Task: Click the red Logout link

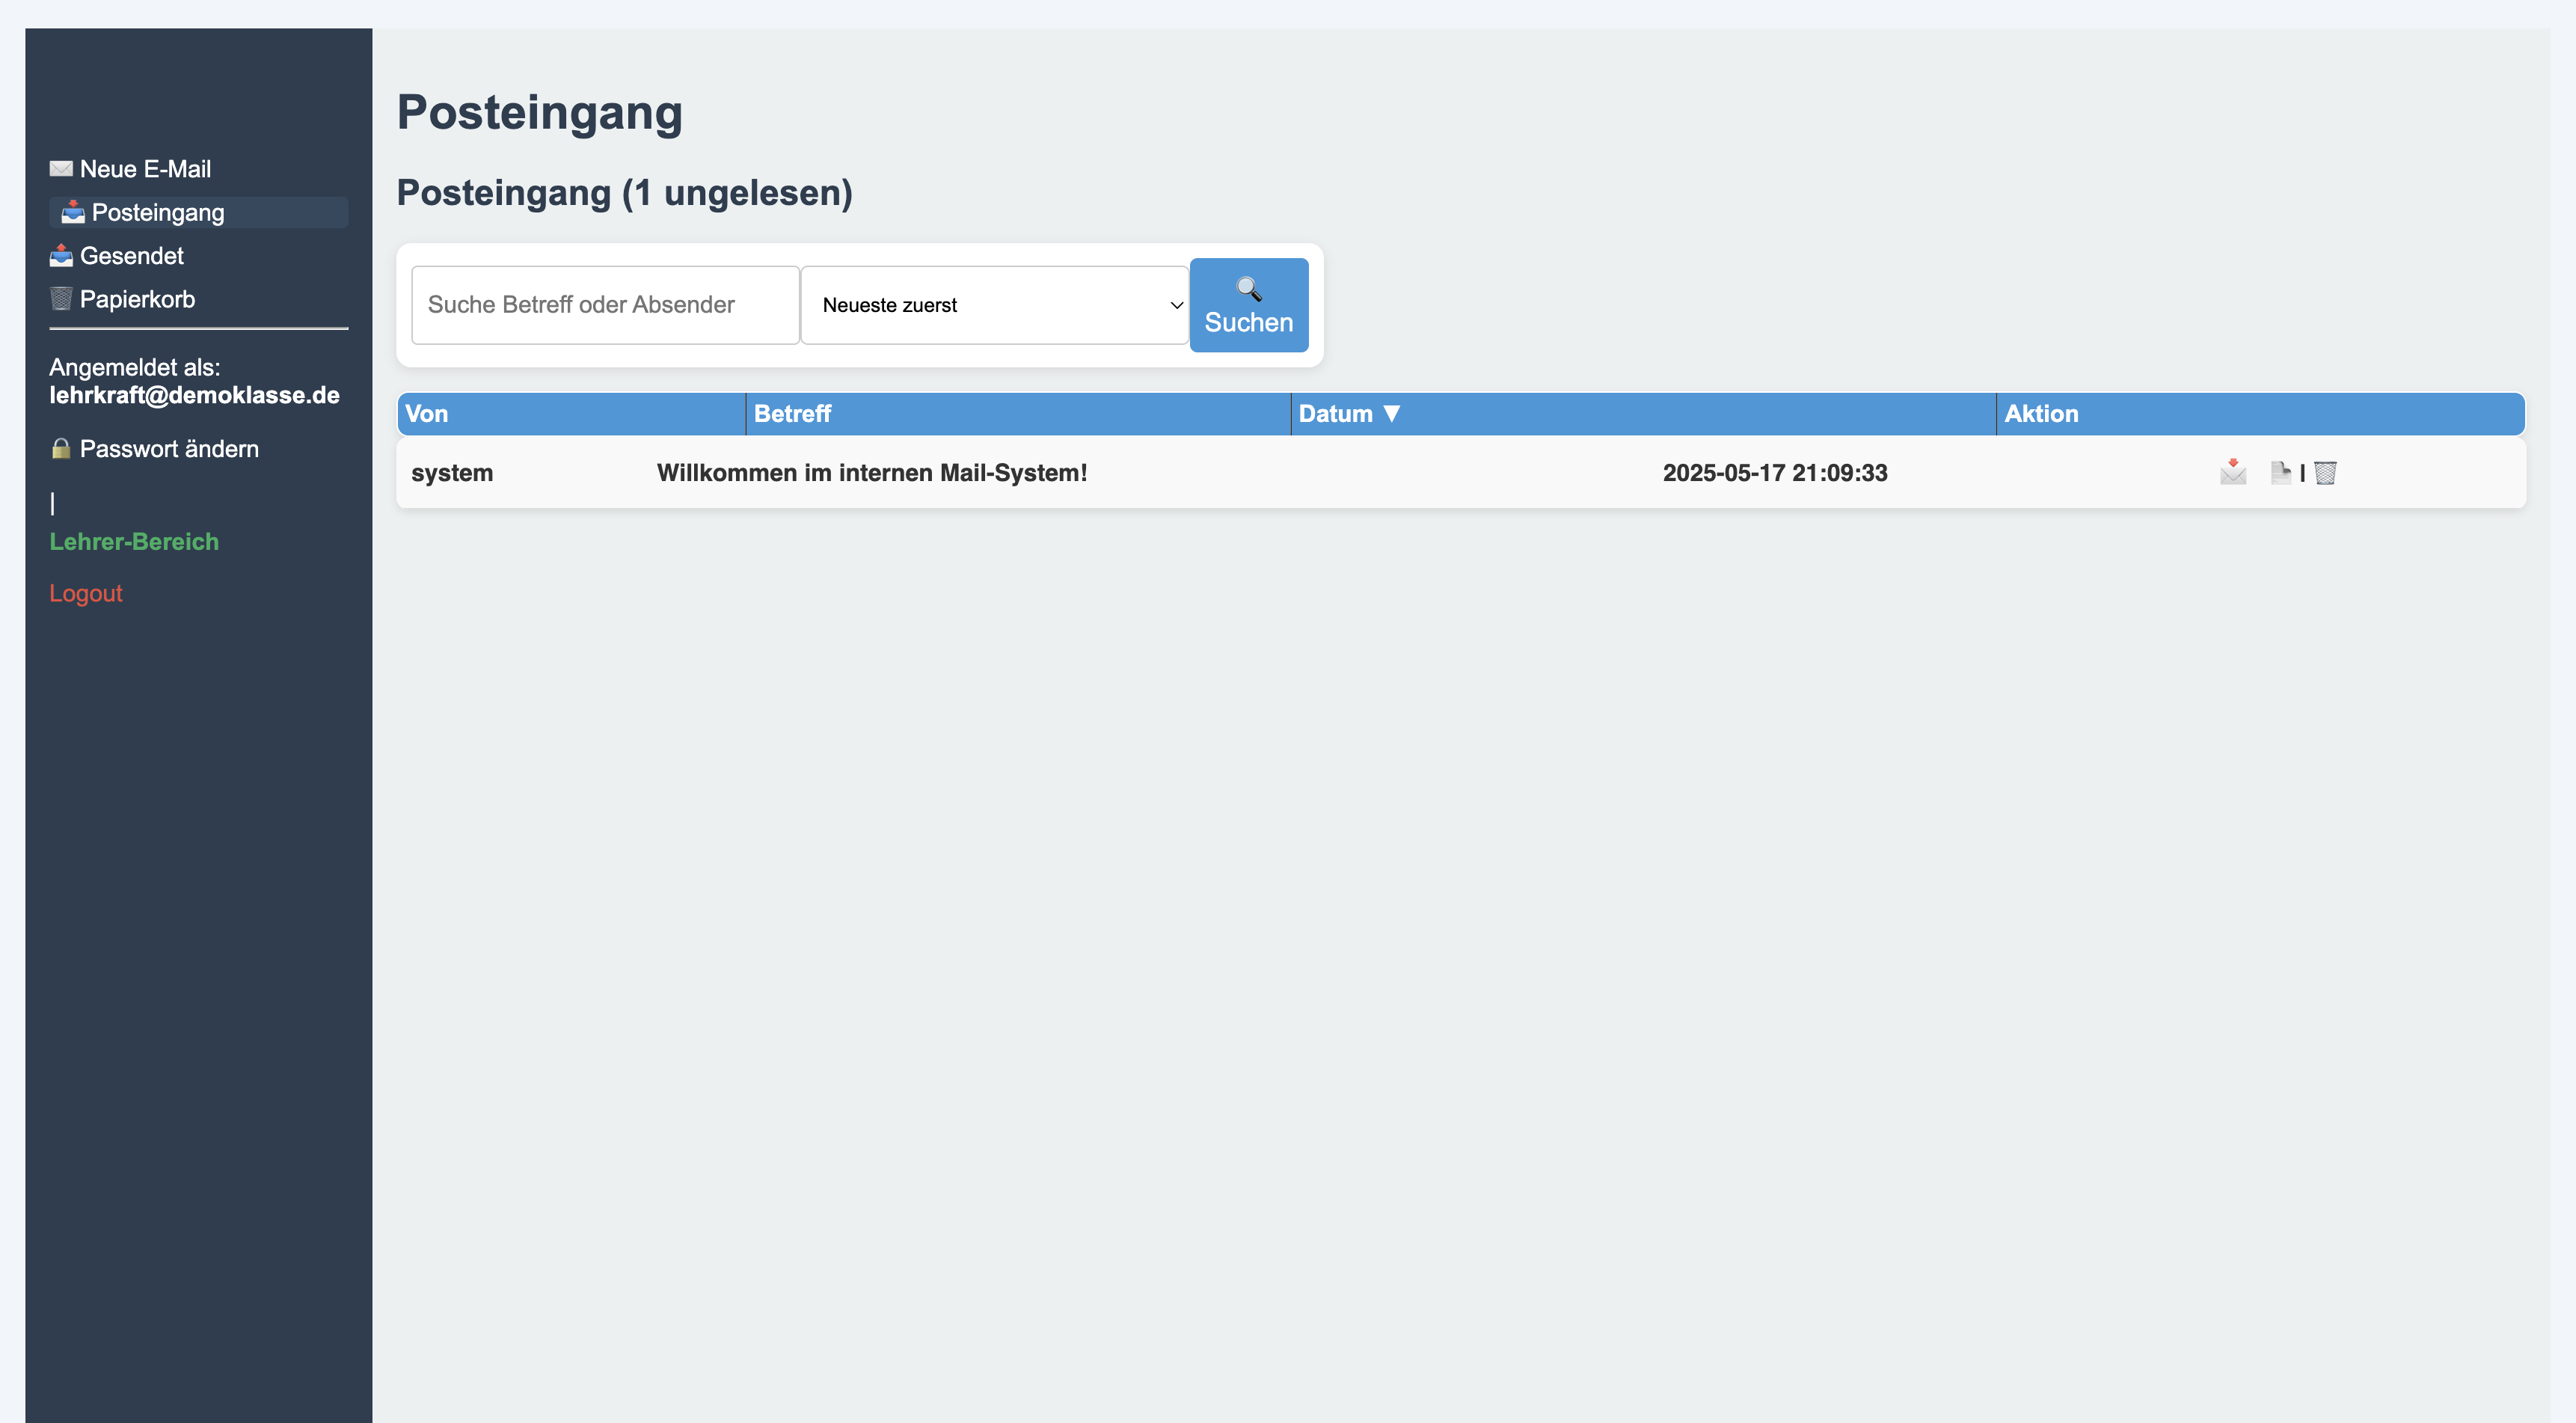Action: click(86, 593)
